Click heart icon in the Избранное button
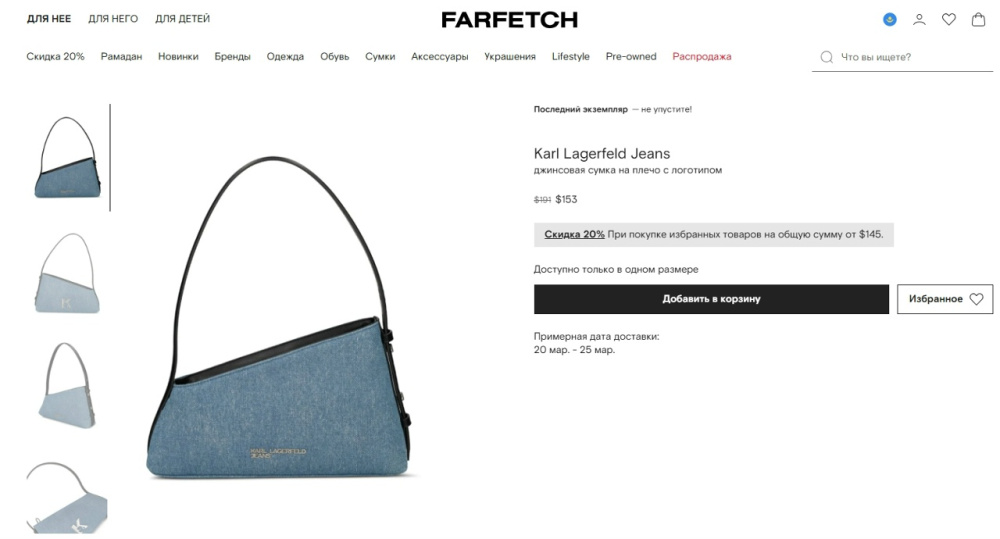 [x=976, y=299]
